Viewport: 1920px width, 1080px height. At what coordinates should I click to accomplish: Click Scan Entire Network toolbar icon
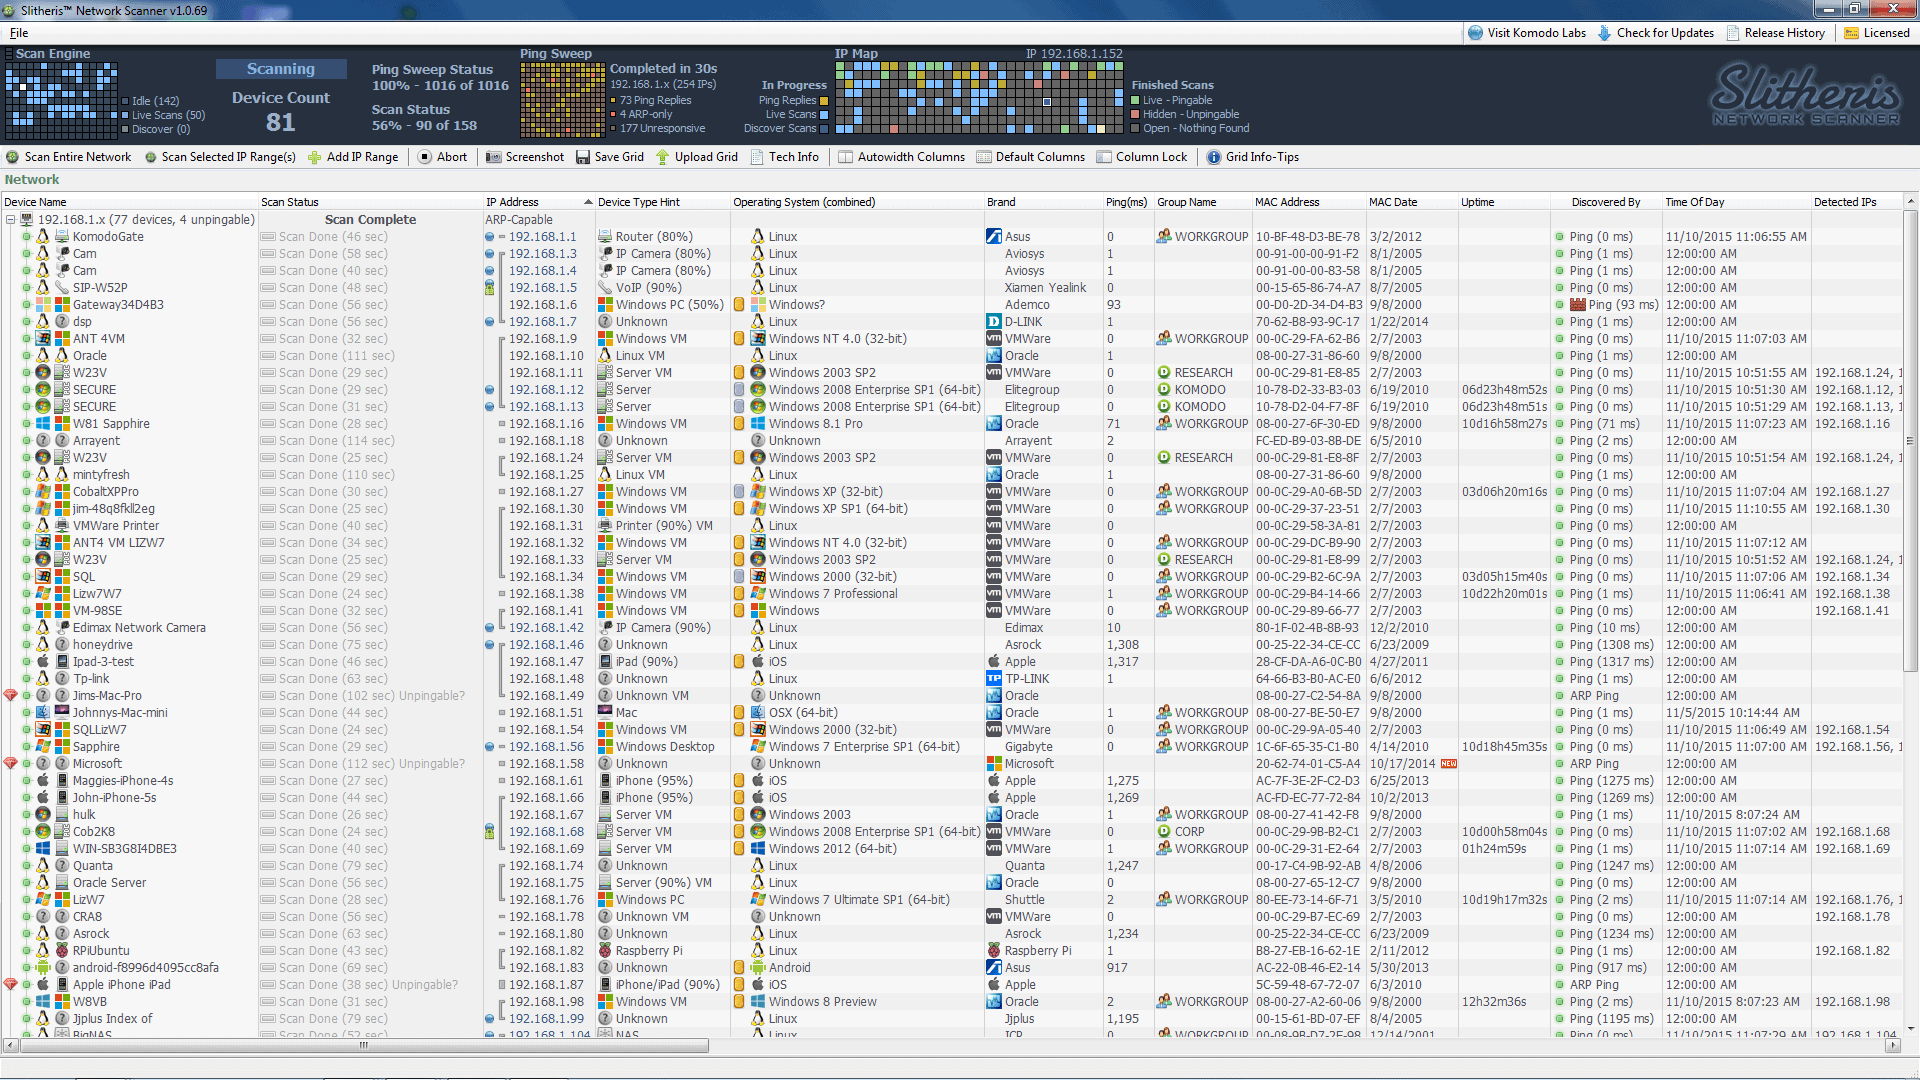pyautogui.click(x=13, y=157)
